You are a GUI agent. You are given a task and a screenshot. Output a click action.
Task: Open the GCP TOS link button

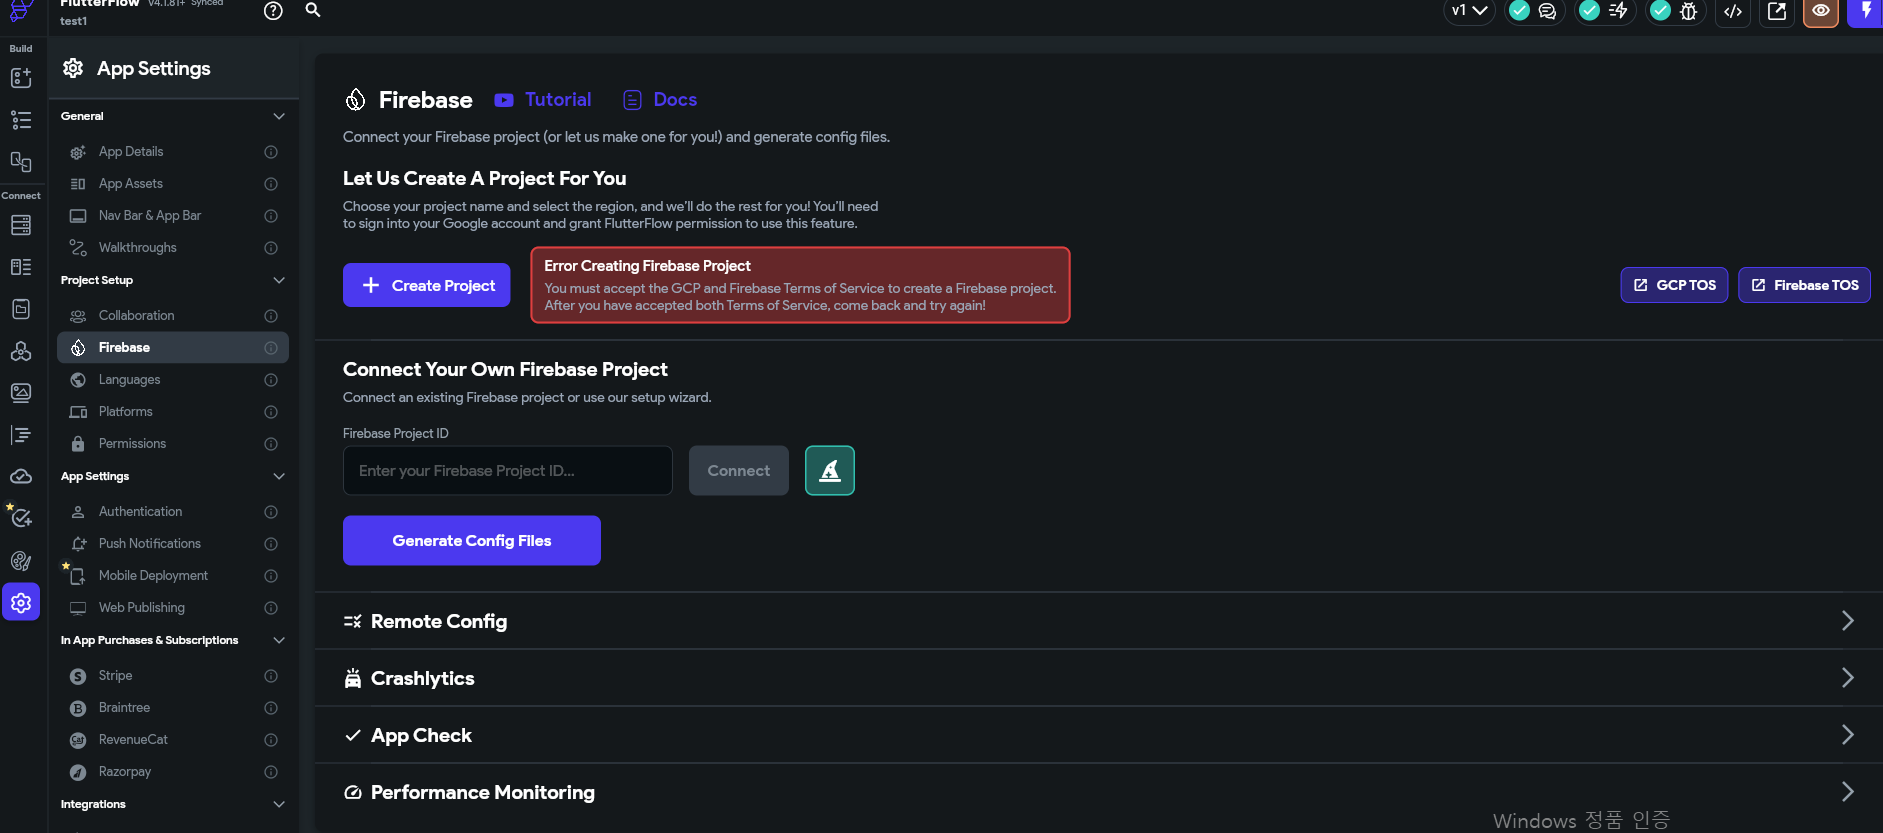click(x=1674, y=285)
